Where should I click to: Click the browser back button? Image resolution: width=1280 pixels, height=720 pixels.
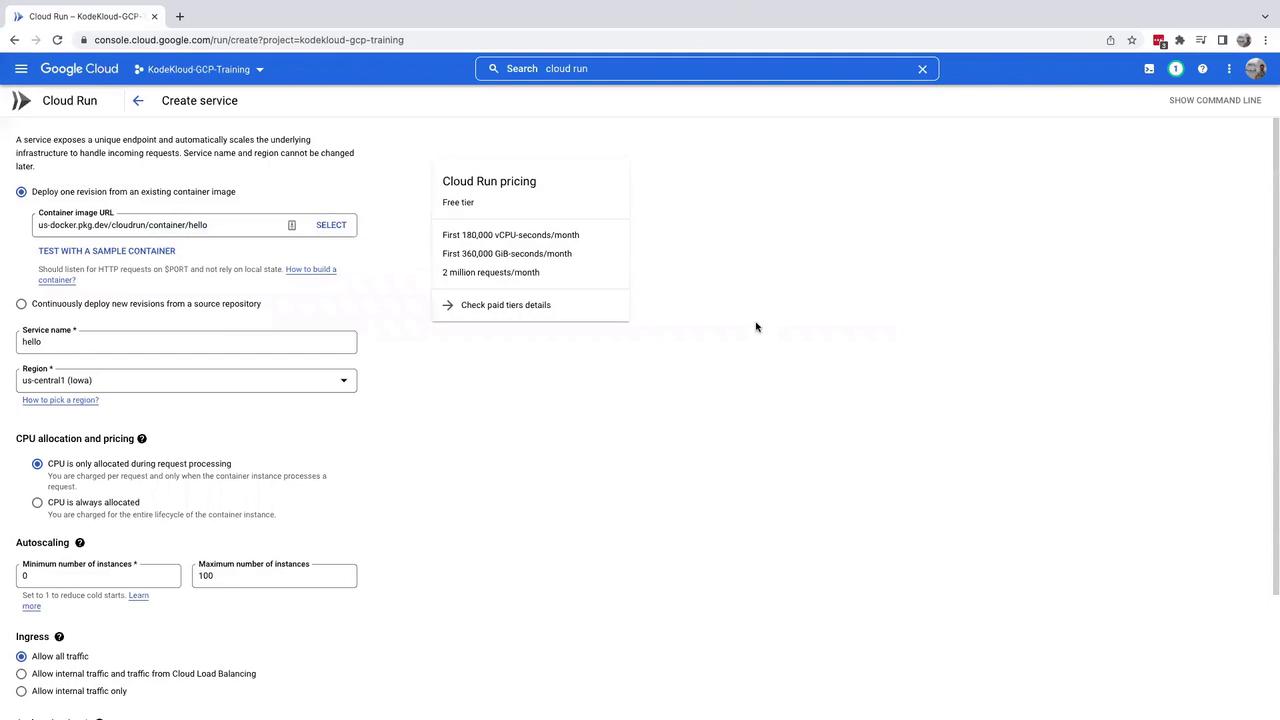[x=14, y=40]
